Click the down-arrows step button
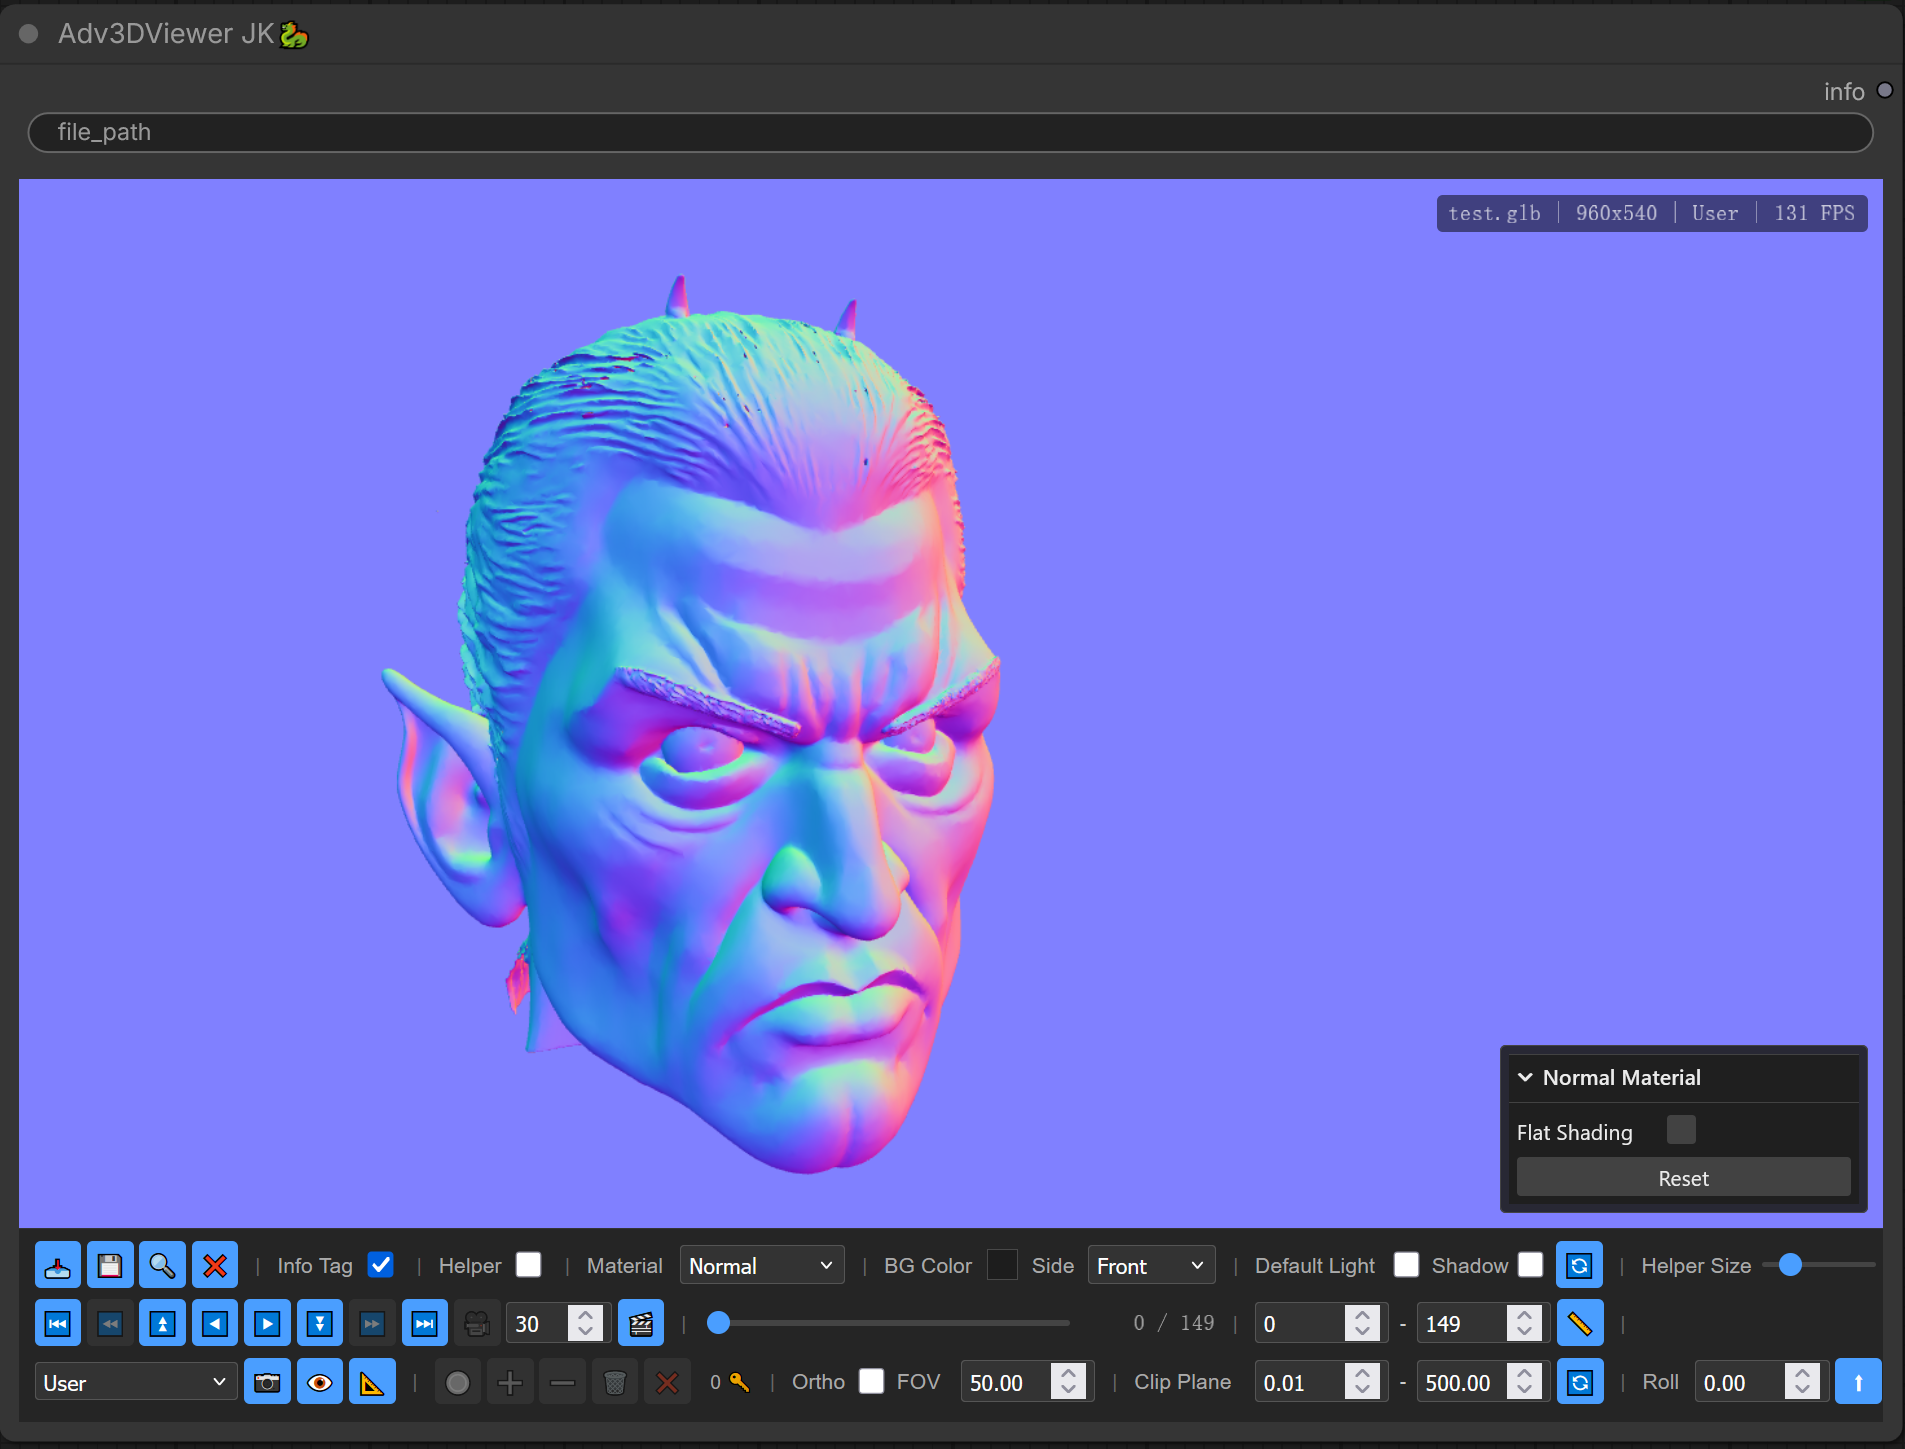This screenshot has width=1905, height=1449. click(x=320, y=1324)
